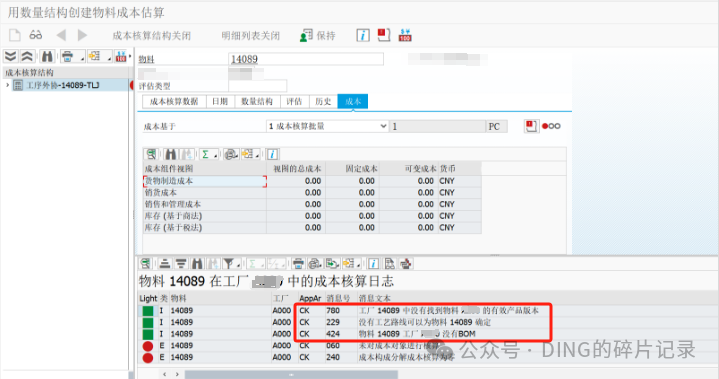The height and width of the screenshot is (379, 719).
Task: Click the traffic light status indicator
Action: point(551,126)
